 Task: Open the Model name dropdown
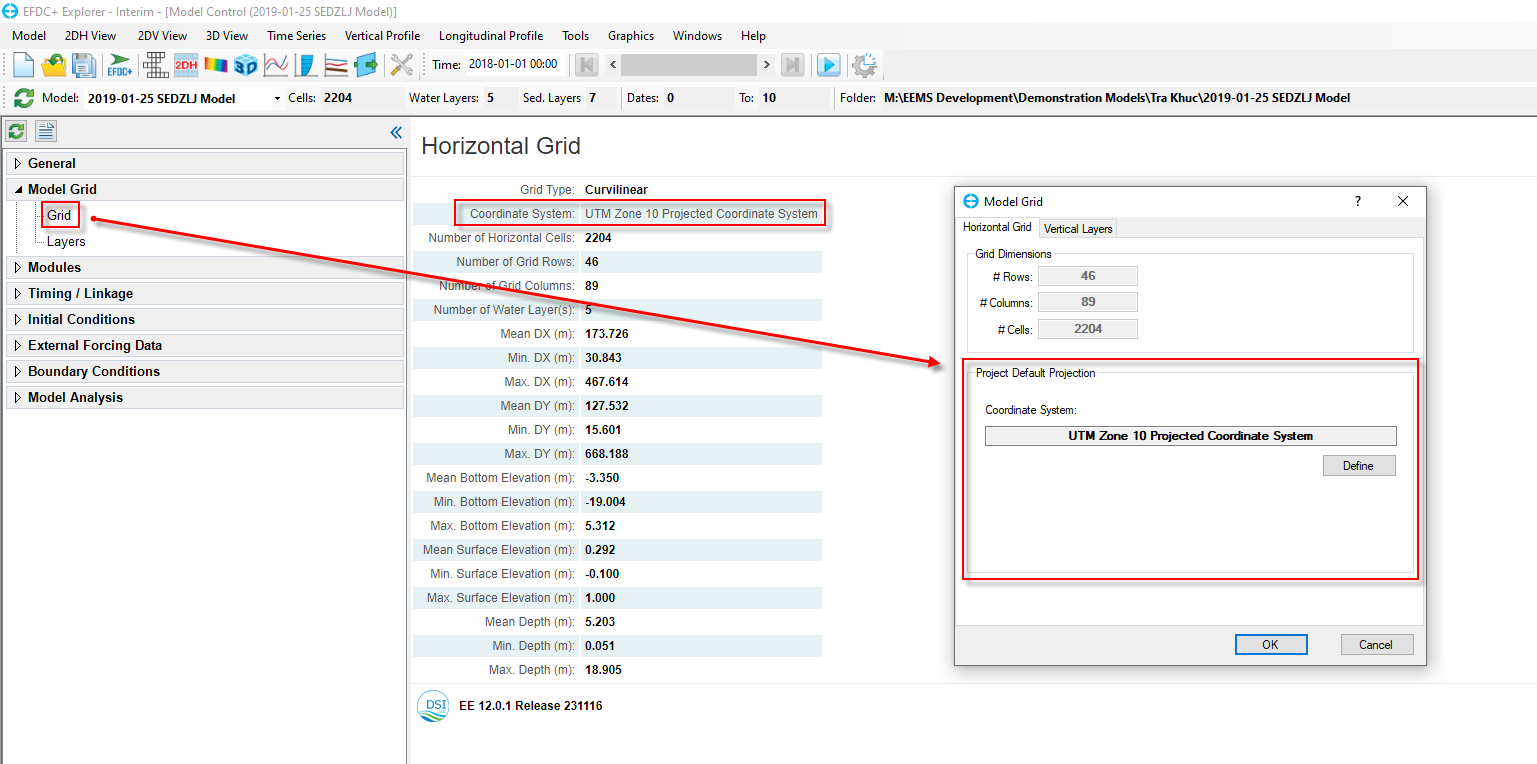(277, 99)
